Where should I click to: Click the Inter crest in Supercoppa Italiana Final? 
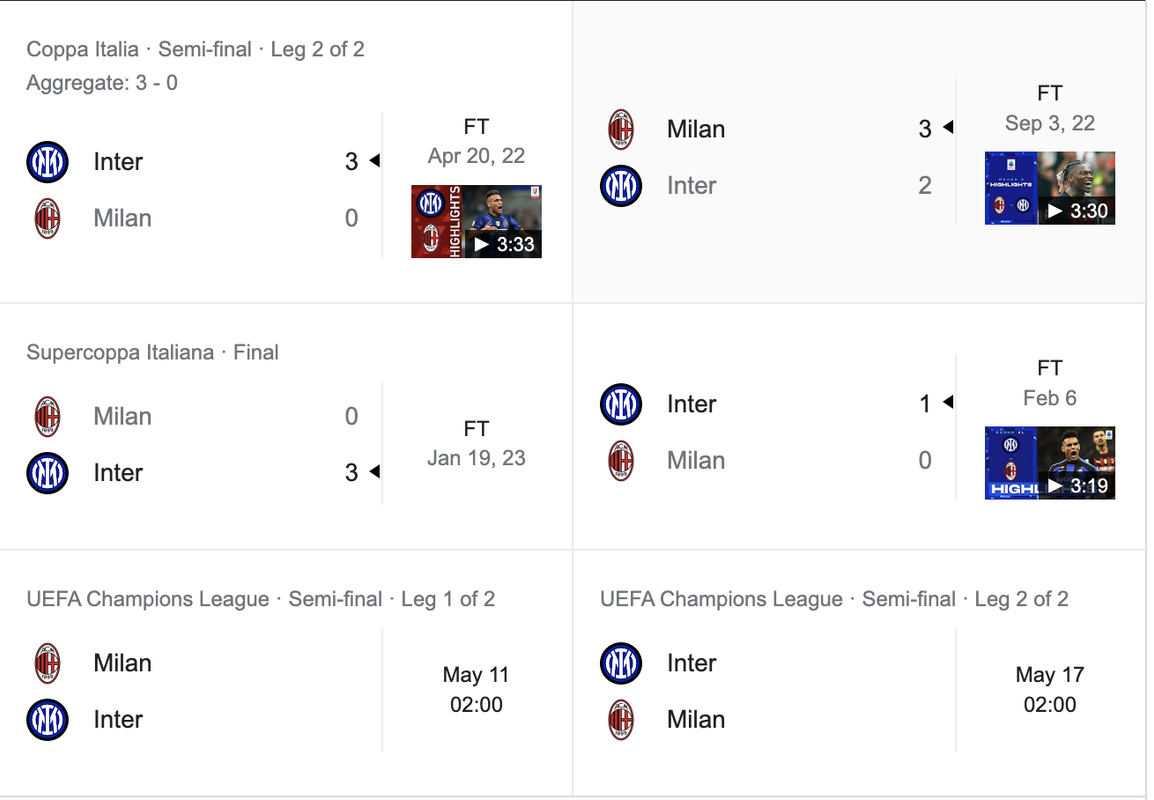[x=47, y=472]
